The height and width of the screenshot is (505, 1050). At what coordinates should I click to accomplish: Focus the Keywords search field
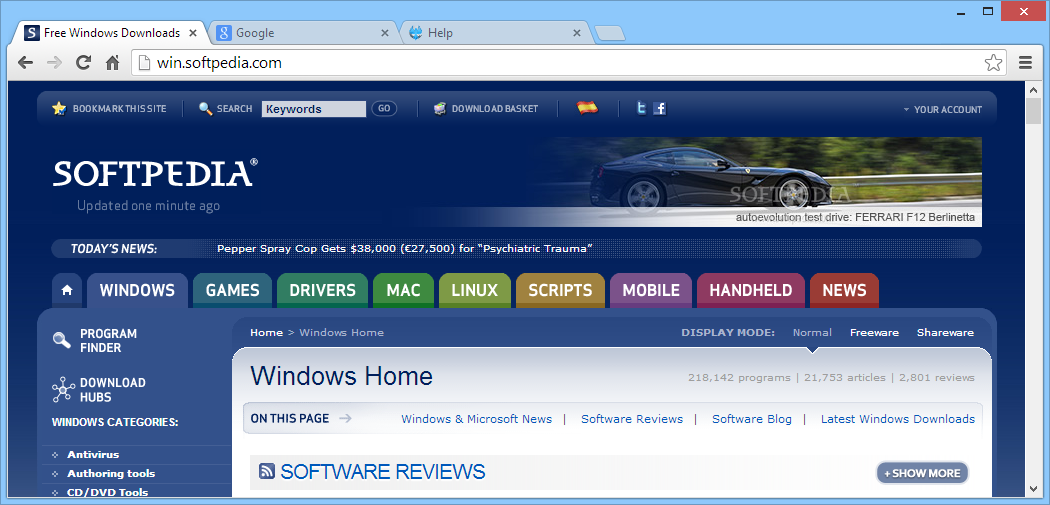point(314,109)
